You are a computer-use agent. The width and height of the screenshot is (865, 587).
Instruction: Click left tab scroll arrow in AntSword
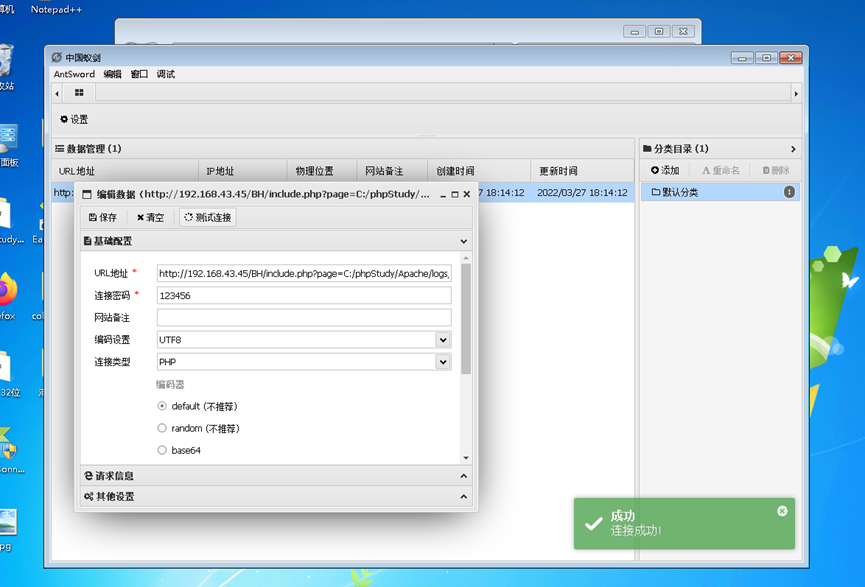57,94
